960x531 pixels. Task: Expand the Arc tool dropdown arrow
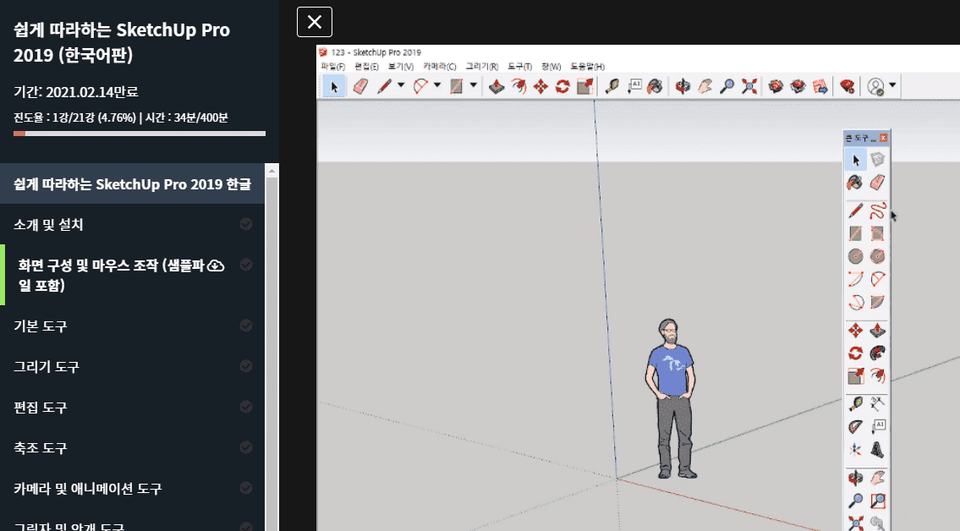437,85
